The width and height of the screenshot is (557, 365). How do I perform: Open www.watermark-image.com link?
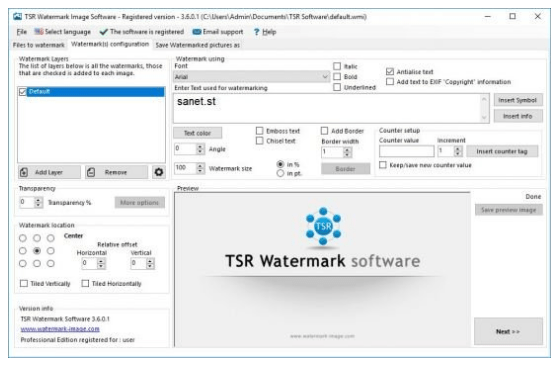(60, 329)
